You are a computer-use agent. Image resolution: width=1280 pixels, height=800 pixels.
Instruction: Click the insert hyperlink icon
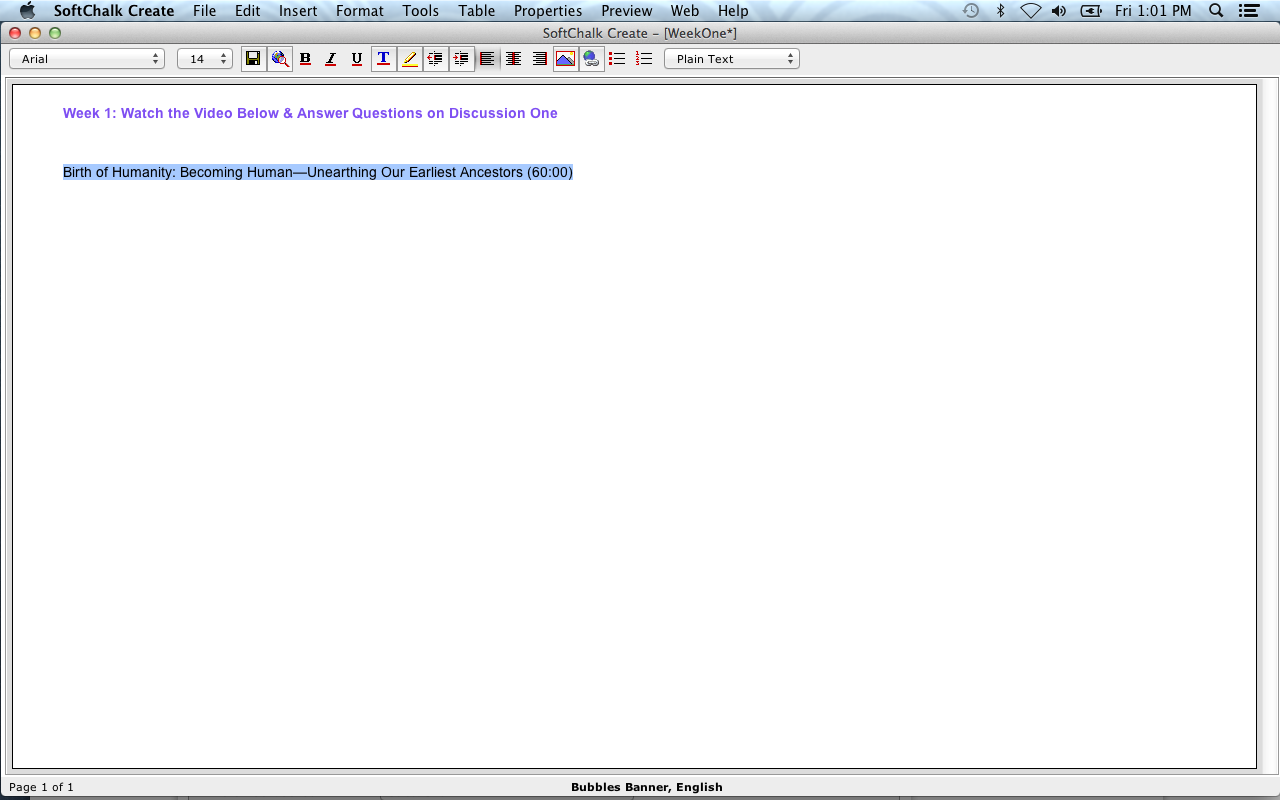pyautogui.click(x=591, y=59)
